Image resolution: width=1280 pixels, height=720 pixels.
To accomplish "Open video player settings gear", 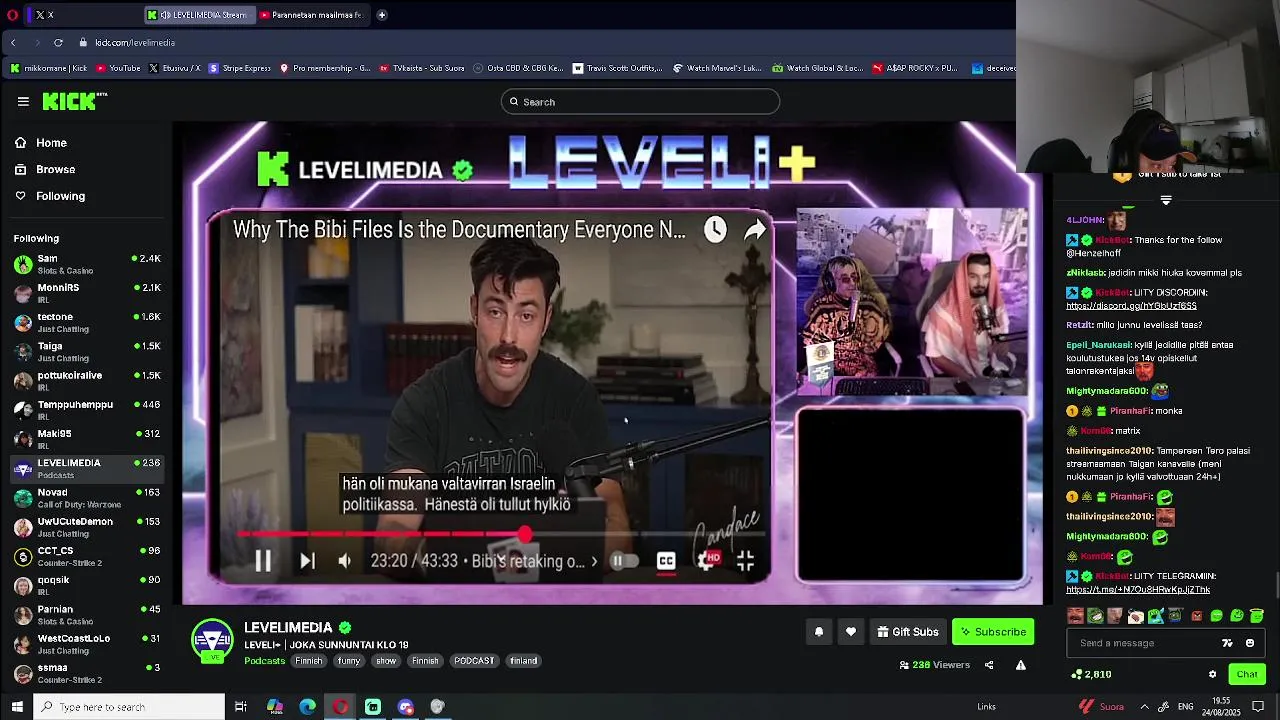I will point(707,561).
